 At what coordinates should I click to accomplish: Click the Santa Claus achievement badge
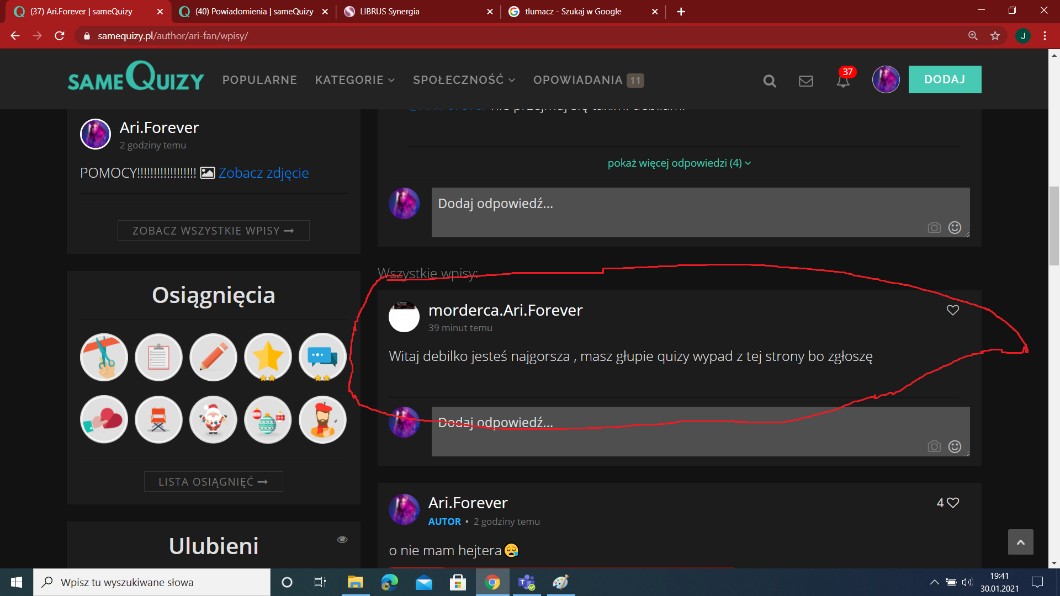point(213,419)
